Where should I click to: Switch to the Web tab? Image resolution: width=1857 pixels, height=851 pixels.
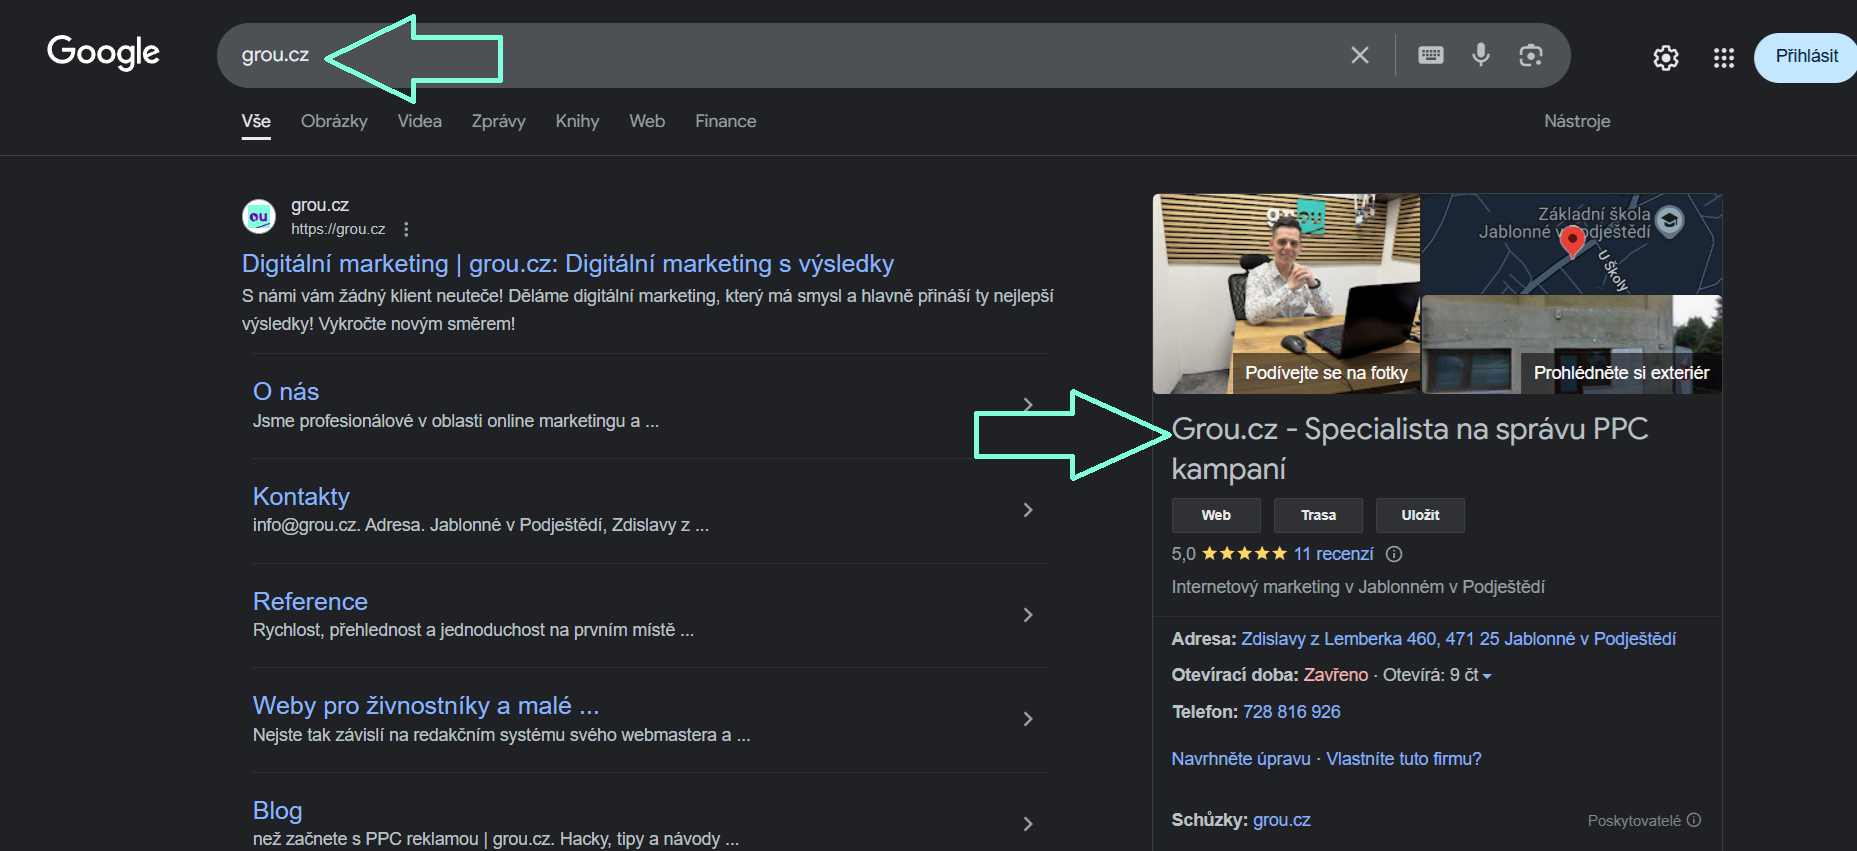coord(647,121)
